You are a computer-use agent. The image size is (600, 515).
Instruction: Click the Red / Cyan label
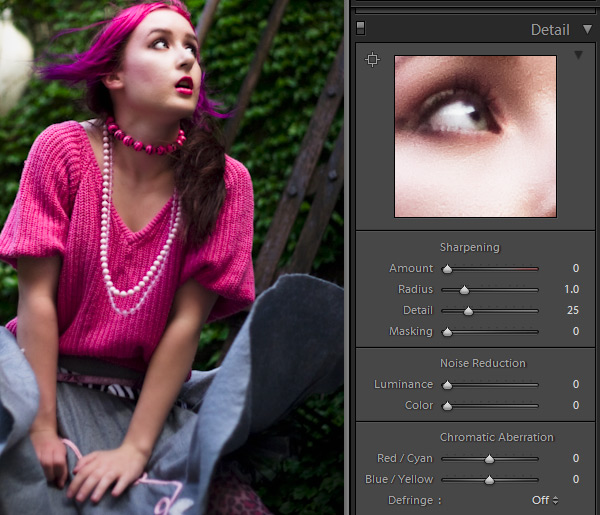coord(405,458)
